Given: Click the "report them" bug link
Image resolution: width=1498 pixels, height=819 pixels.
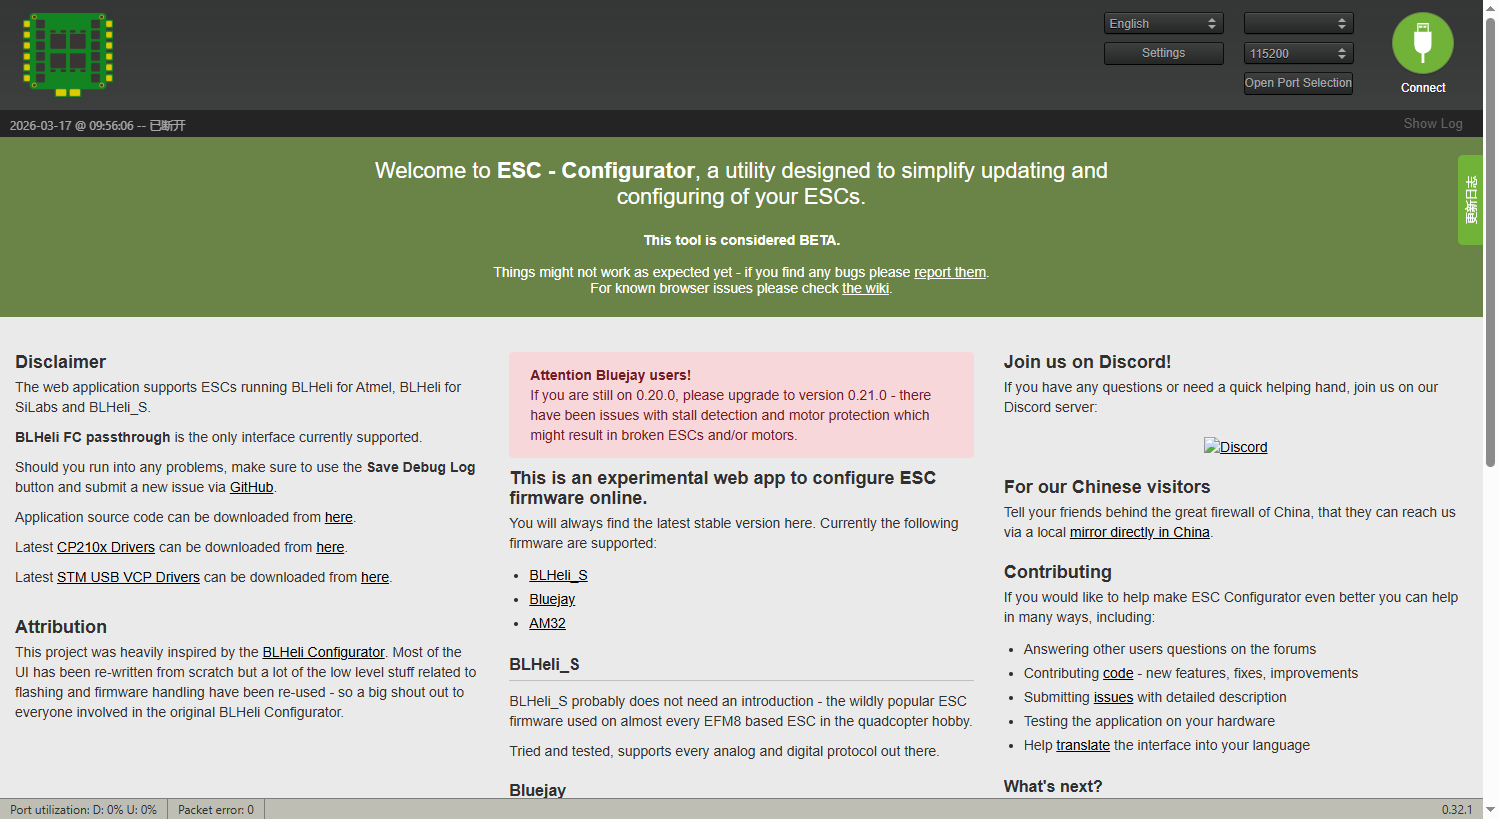Looking at the screenshot, I should coord(948,271).
